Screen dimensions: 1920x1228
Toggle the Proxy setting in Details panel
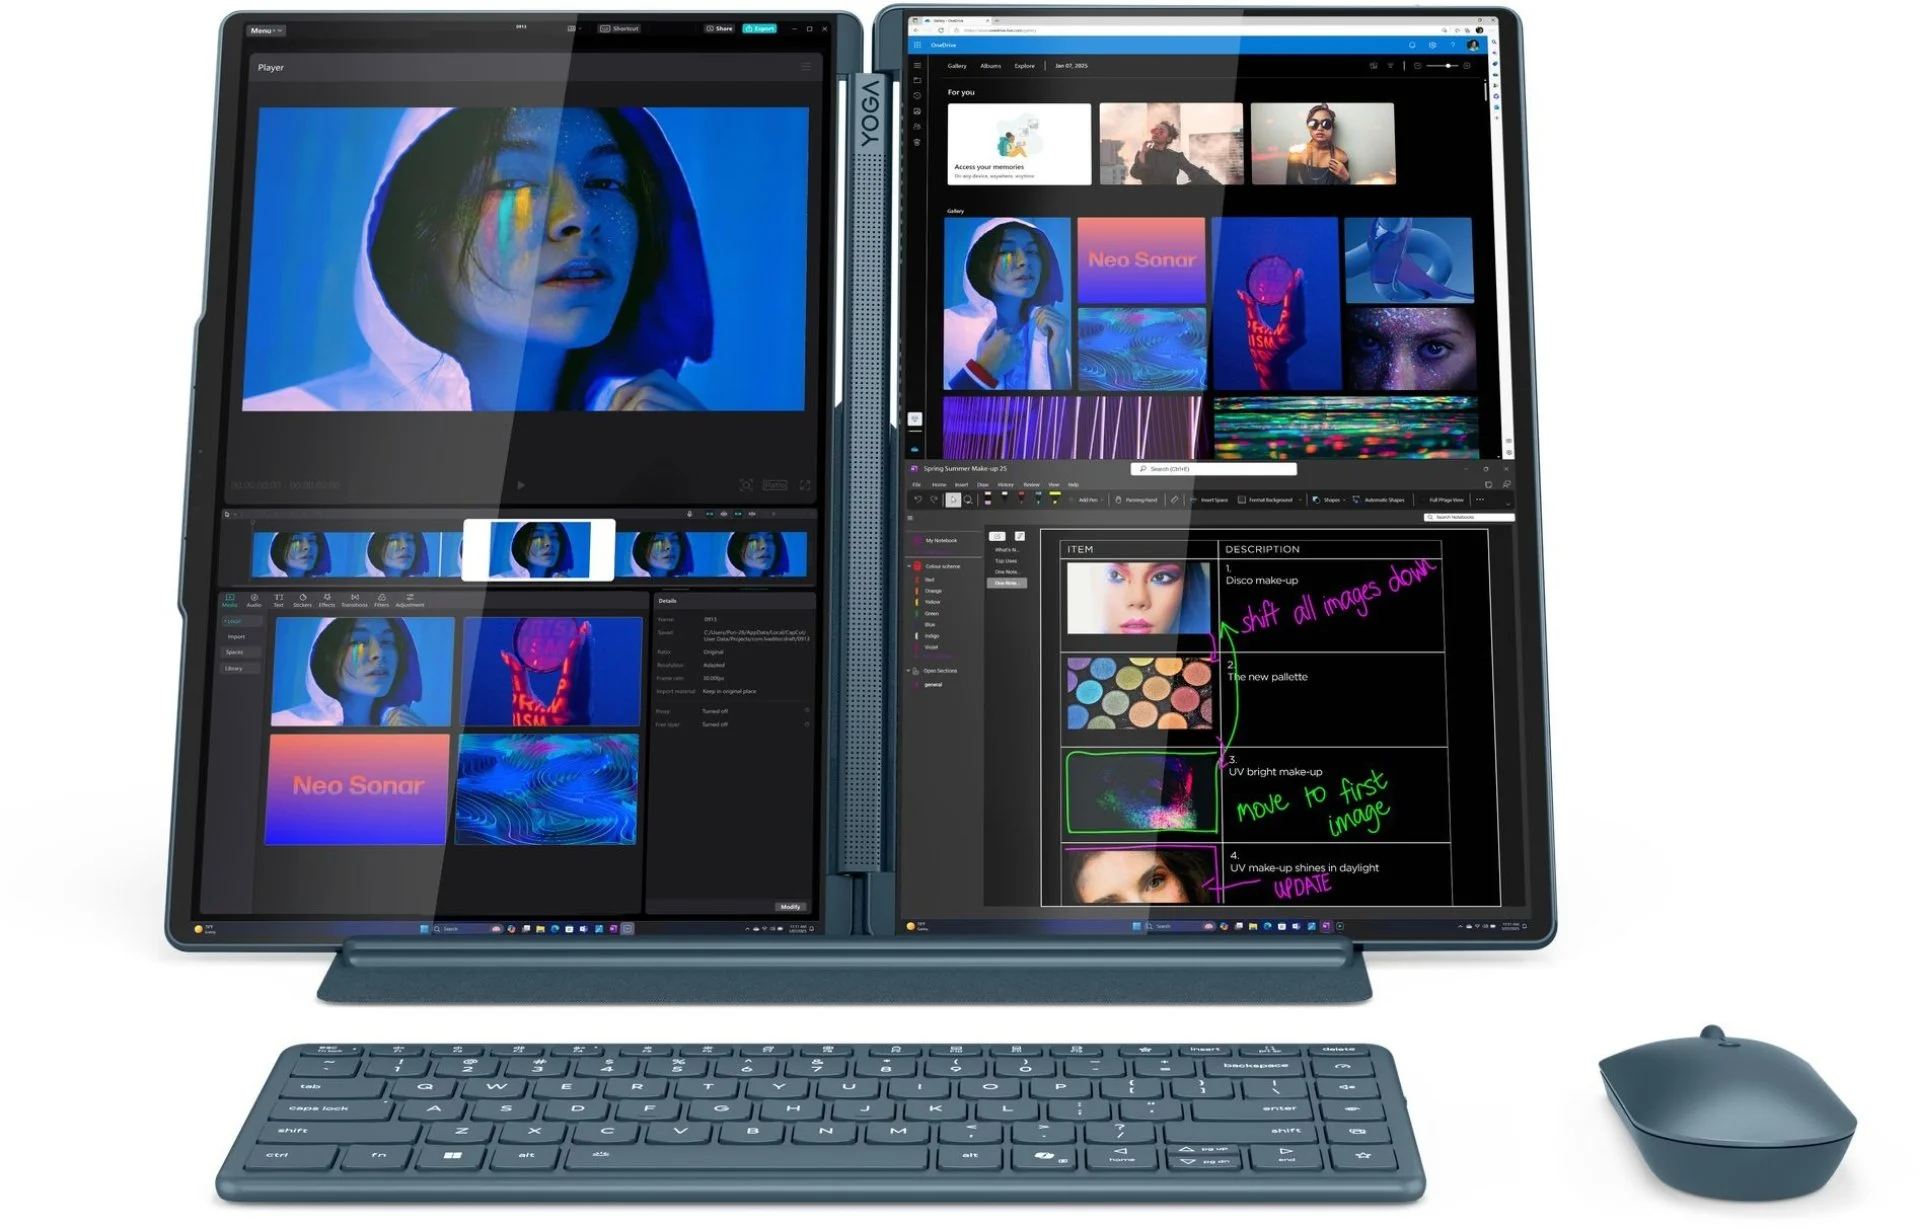(x=807, y=711)
